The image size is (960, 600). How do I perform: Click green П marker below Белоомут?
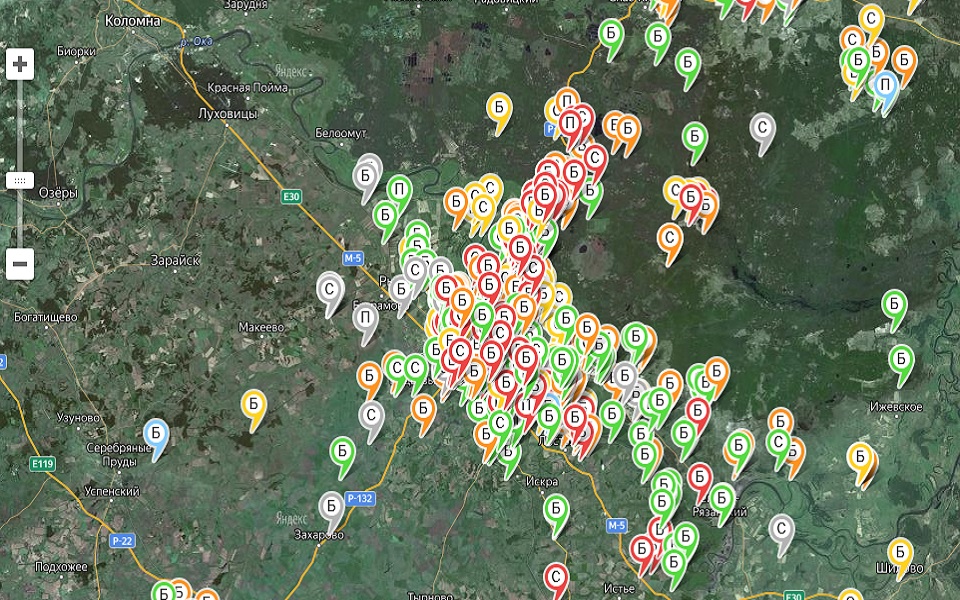coord(399,191)
